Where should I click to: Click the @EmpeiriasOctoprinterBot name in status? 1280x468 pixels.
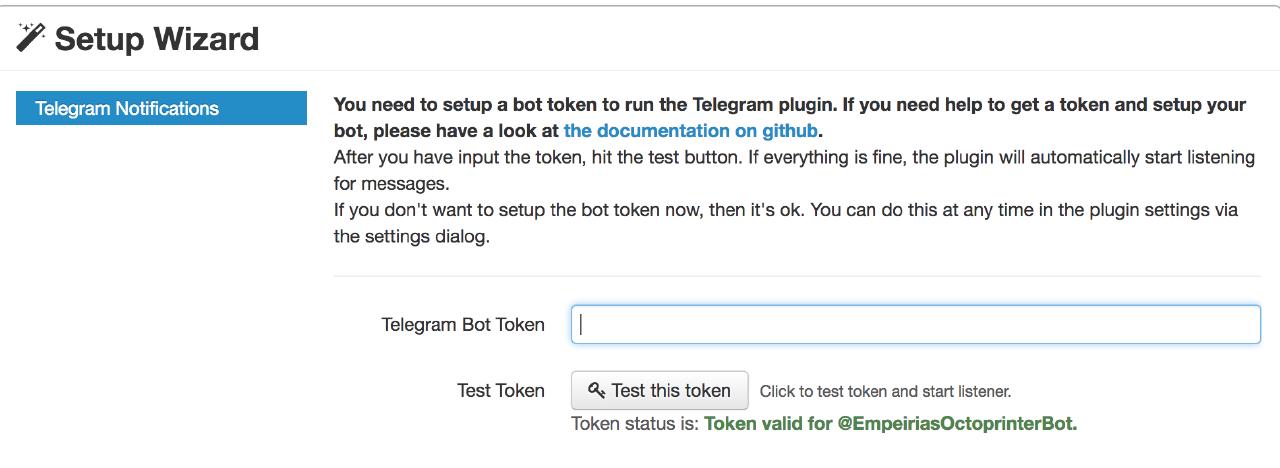coord(956,424)
